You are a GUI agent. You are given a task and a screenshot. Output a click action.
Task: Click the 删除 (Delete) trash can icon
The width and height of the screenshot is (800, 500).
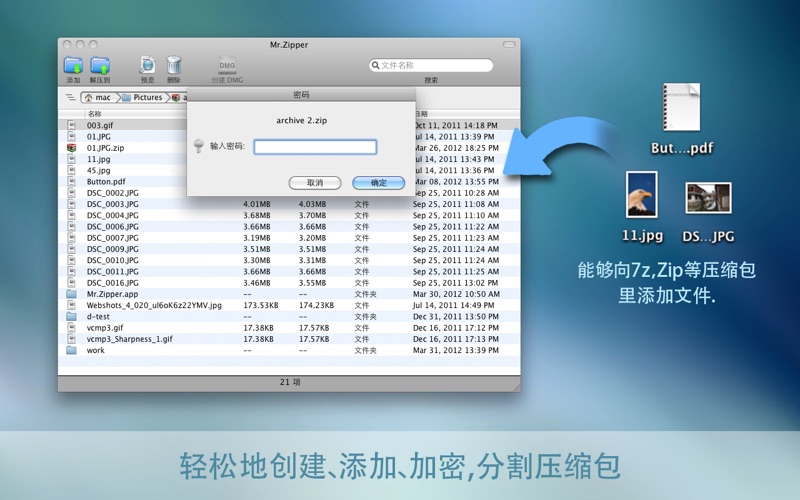click(x=174, y=66)
